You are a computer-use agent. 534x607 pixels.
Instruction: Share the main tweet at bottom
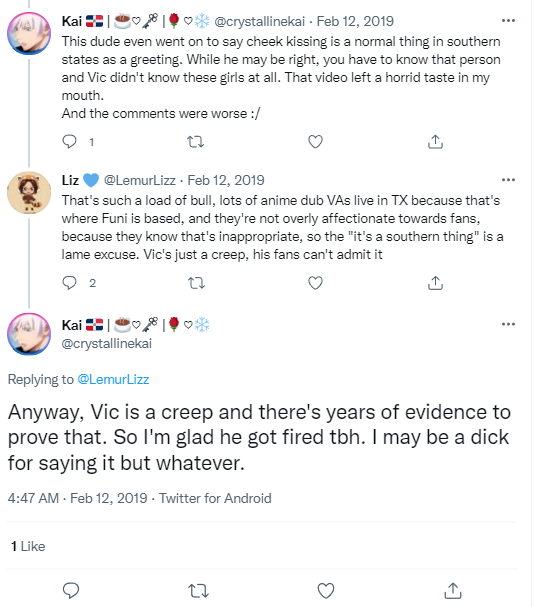click(453, 591)
